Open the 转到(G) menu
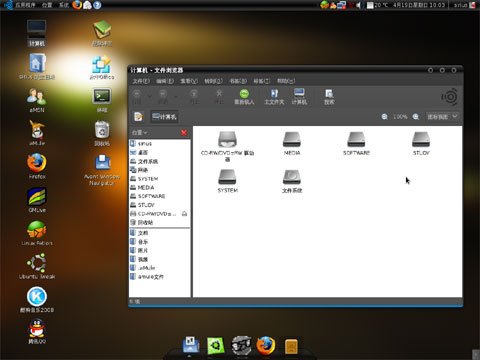This screenshot has width=480, height=360. point(213,81)
